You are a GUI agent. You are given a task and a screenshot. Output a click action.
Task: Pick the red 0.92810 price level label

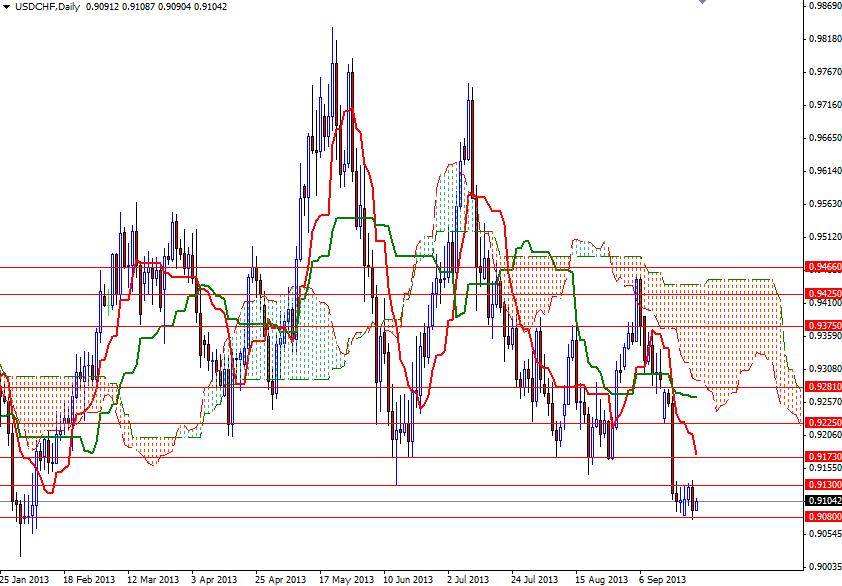pyautogui.click(x=822, y=387)
